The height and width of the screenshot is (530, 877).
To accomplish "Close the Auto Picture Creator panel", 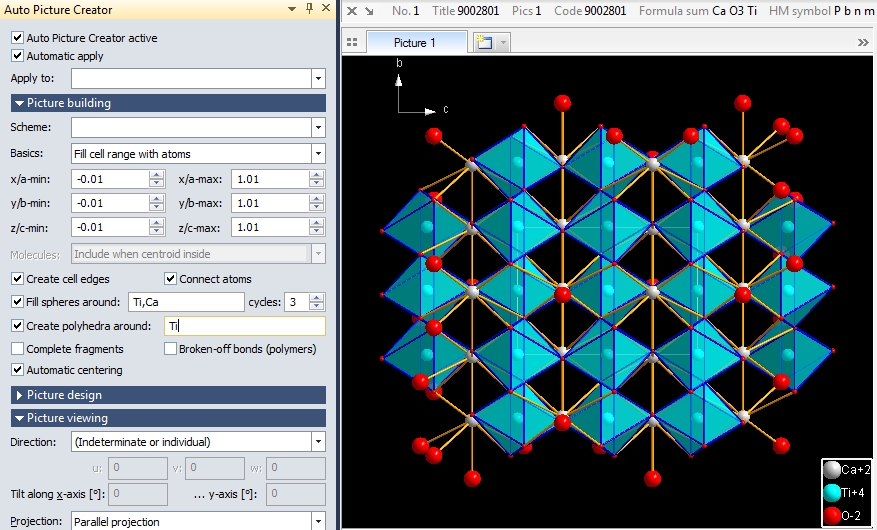I will [325, 9].
